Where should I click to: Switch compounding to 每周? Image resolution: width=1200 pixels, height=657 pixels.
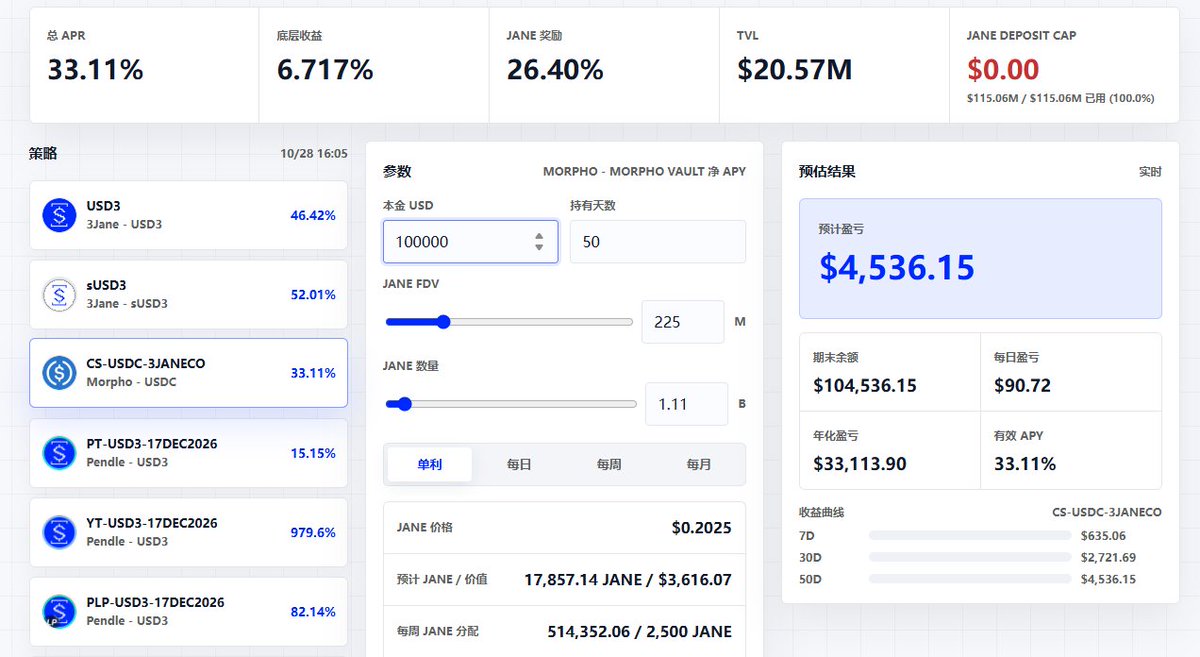(609, 464)
